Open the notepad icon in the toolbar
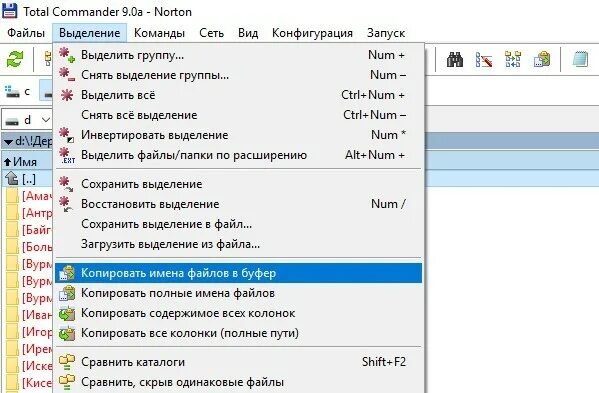 tap(580, 60)
